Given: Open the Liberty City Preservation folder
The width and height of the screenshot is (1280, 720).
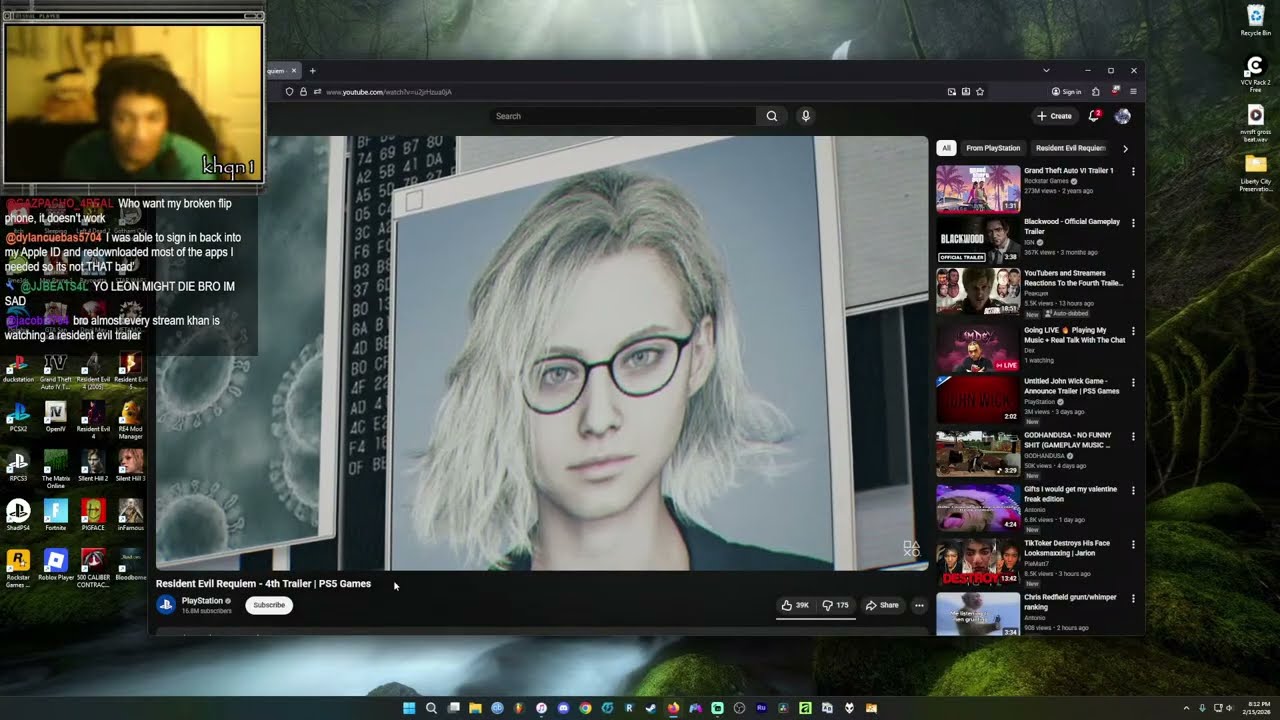Looking at the screenshot, I should tap(1255, 172).
